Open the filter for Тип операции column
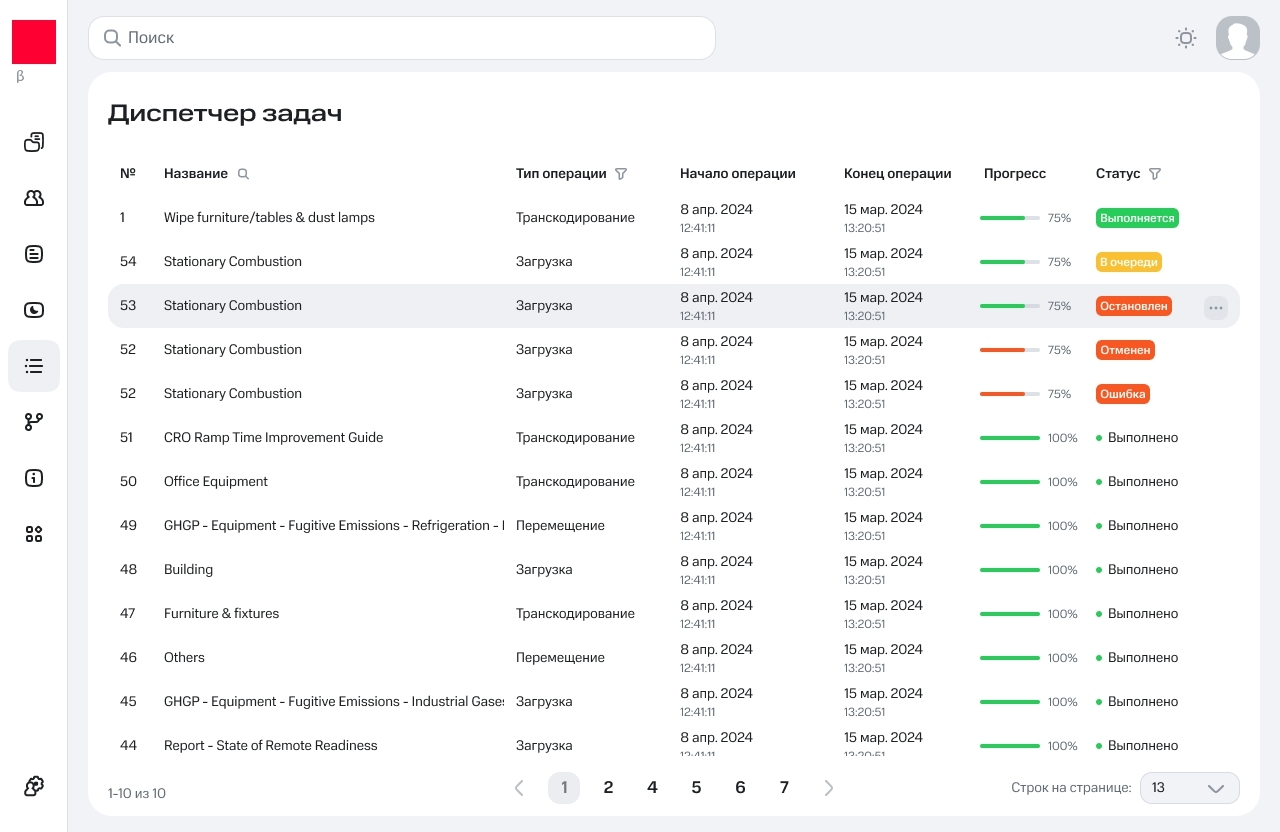Image resolution: width=1280 pixels, height=832 pixels. click(x=621, y=173)
